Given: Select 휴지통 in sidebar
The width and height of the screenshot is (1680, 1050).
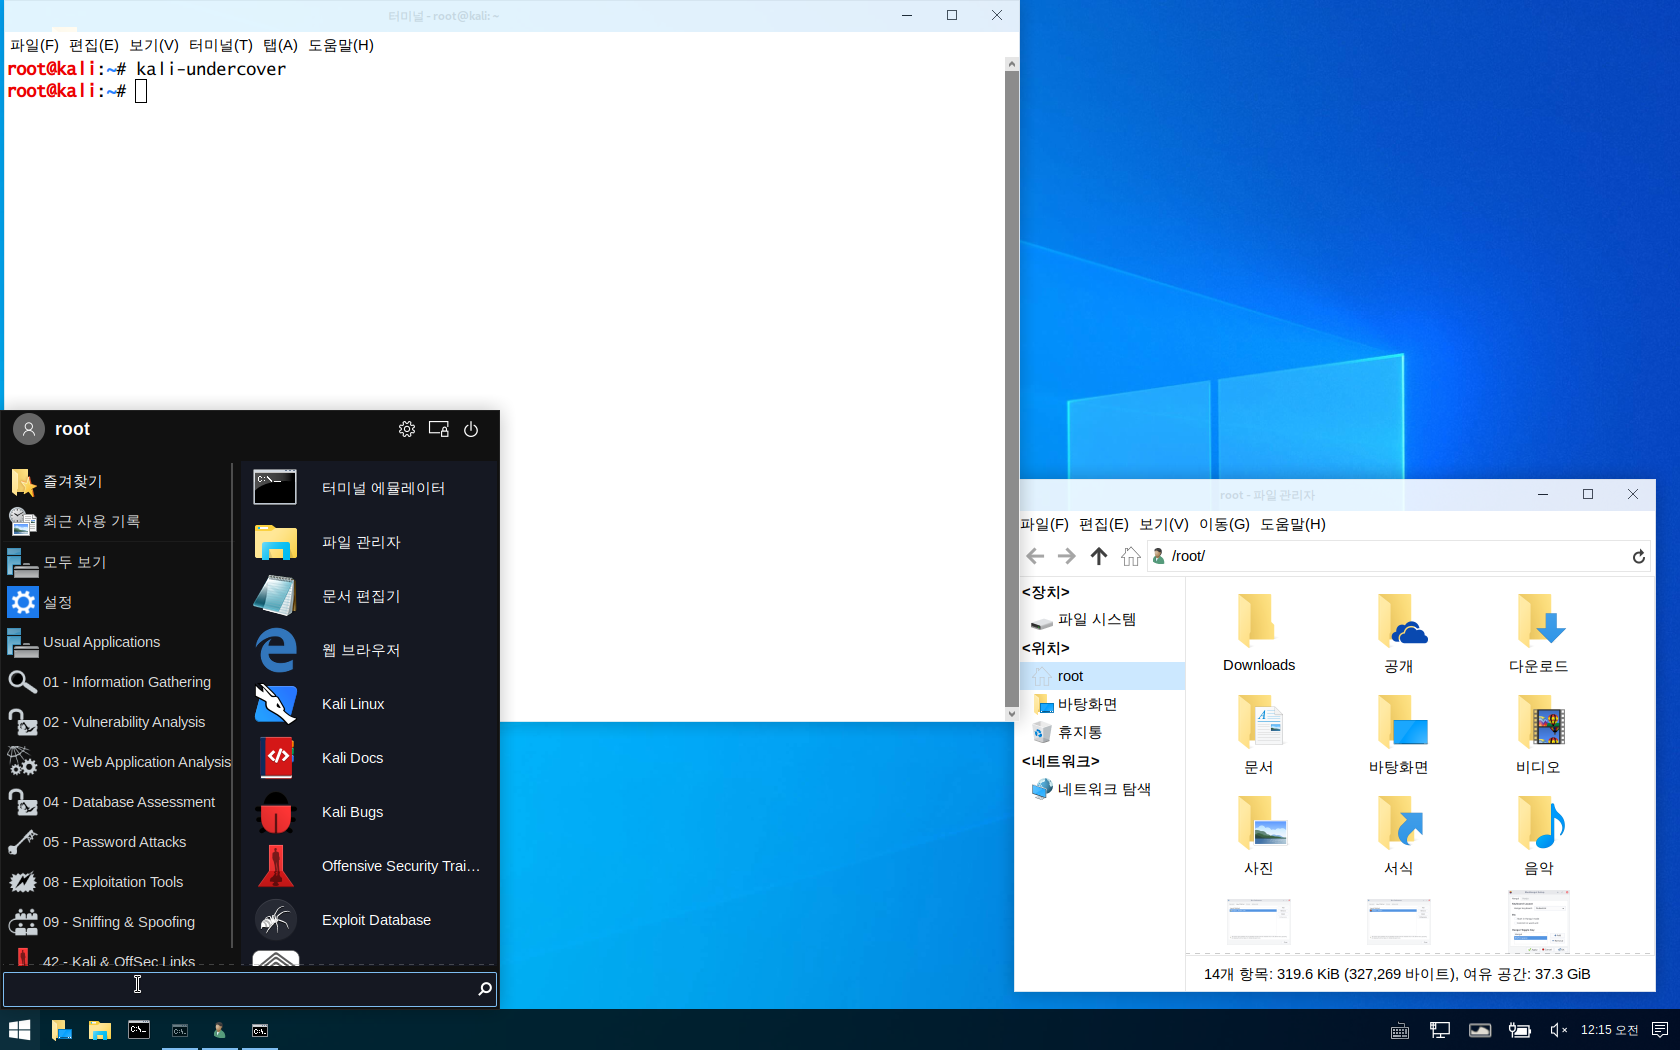Looking at the screenshot, I should 1102,732.
